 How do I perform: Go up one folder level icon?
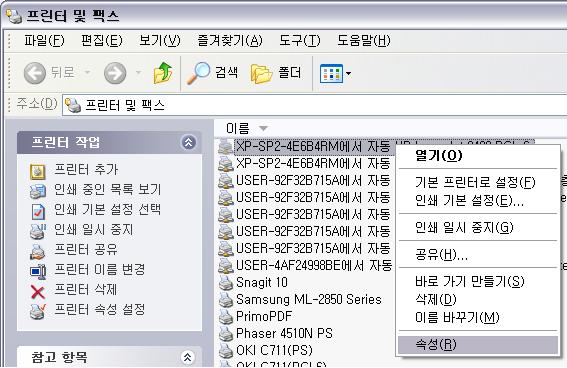(x=163, y=73)
